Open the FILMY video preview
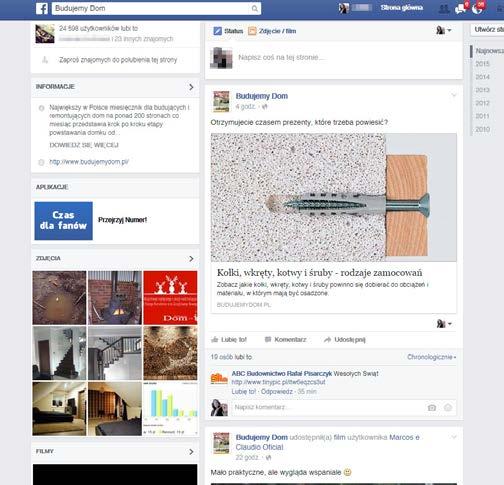The height and width of the screenshot is (485, 504). pos(115,474)
